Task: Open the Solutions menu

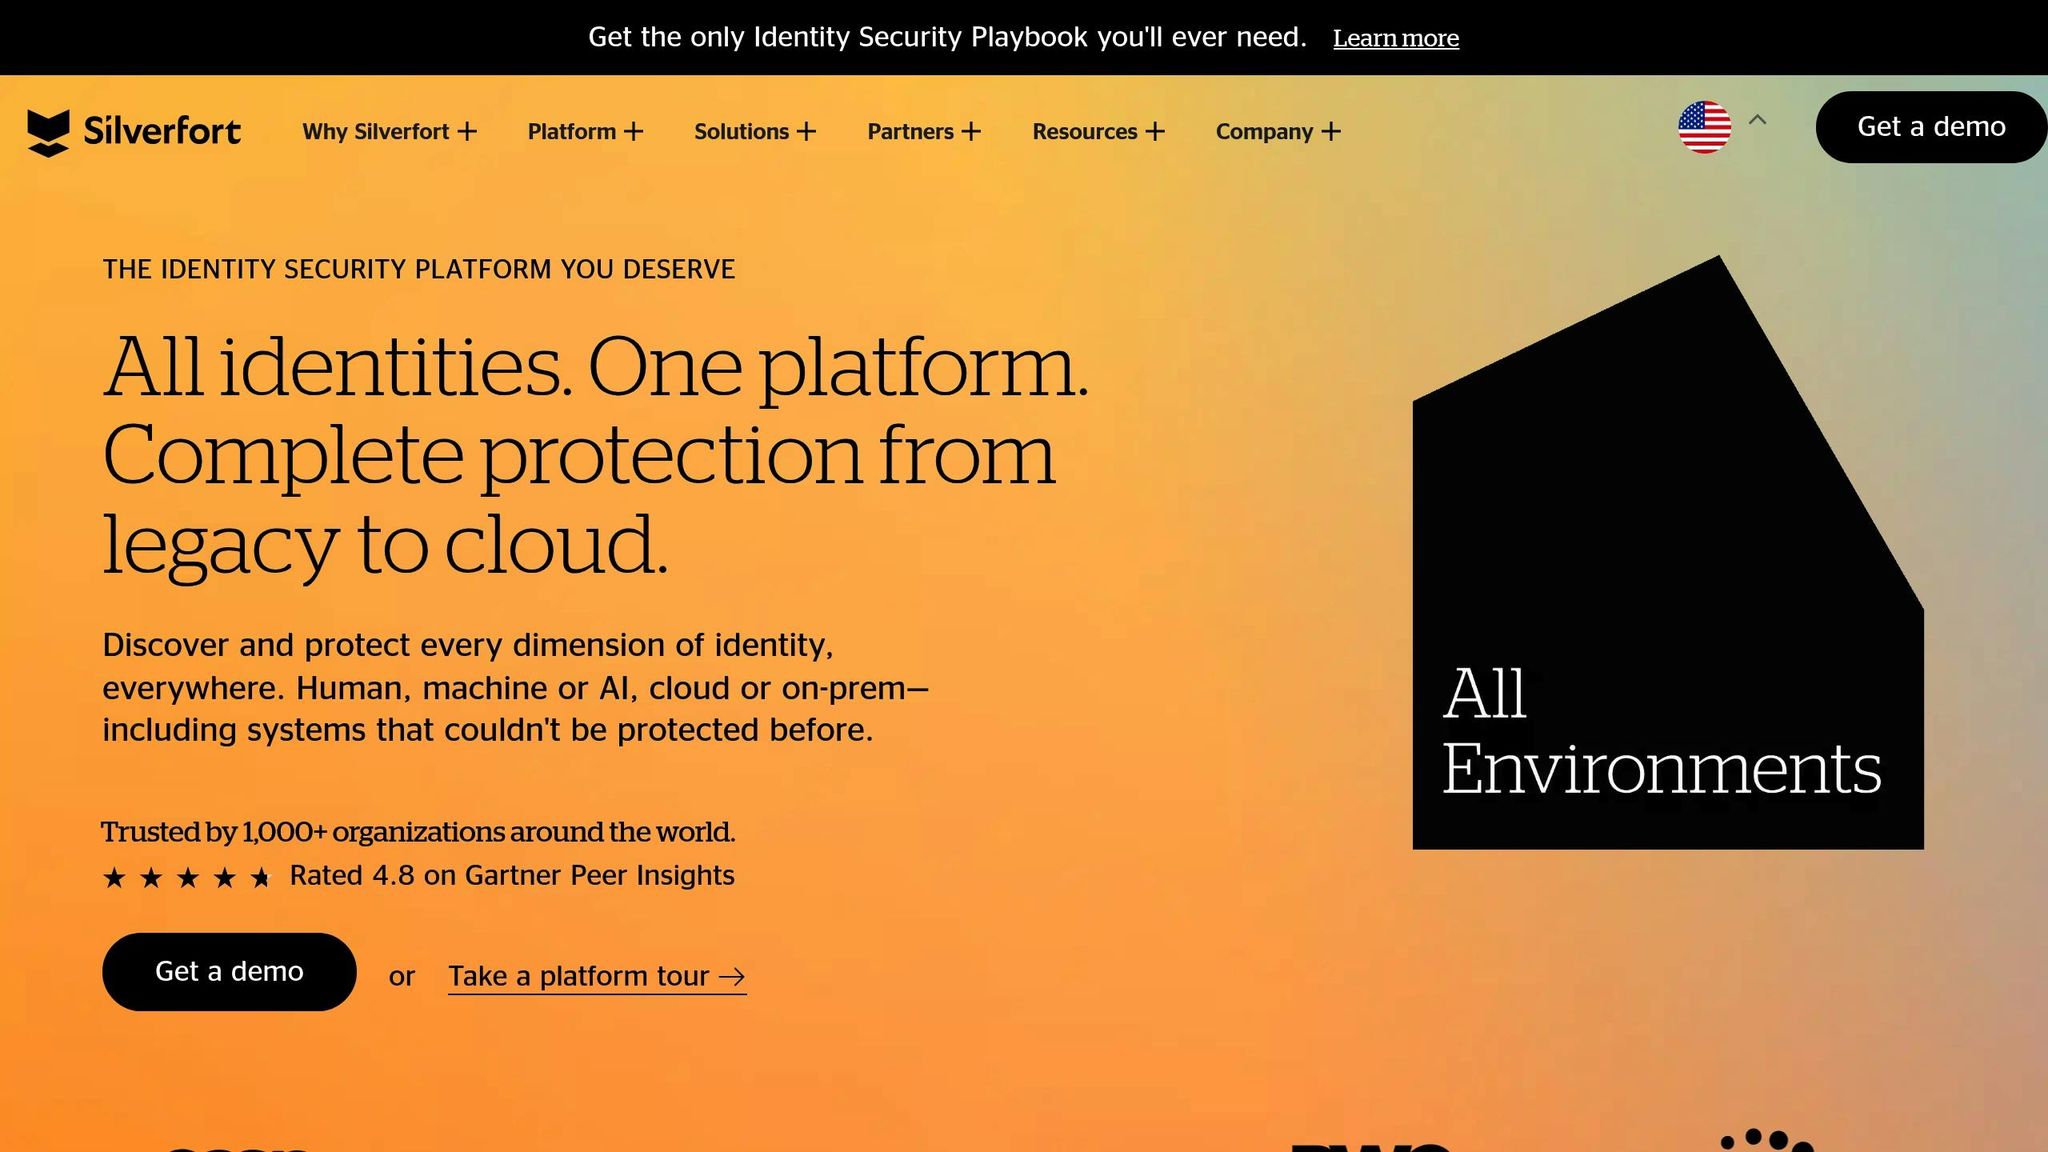Action: [x=742, y=132]
